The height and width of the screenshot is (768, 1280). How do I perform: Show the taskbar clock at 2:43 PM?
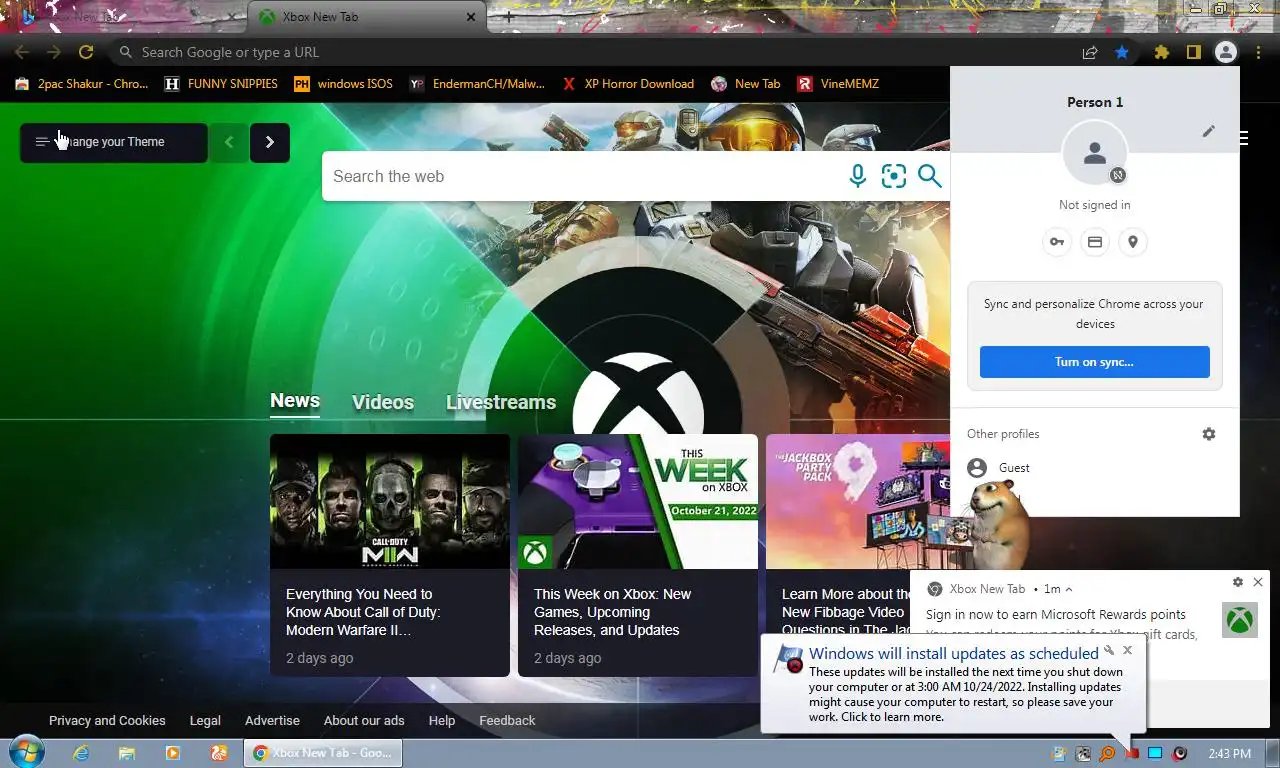(x=1229, y=754)
